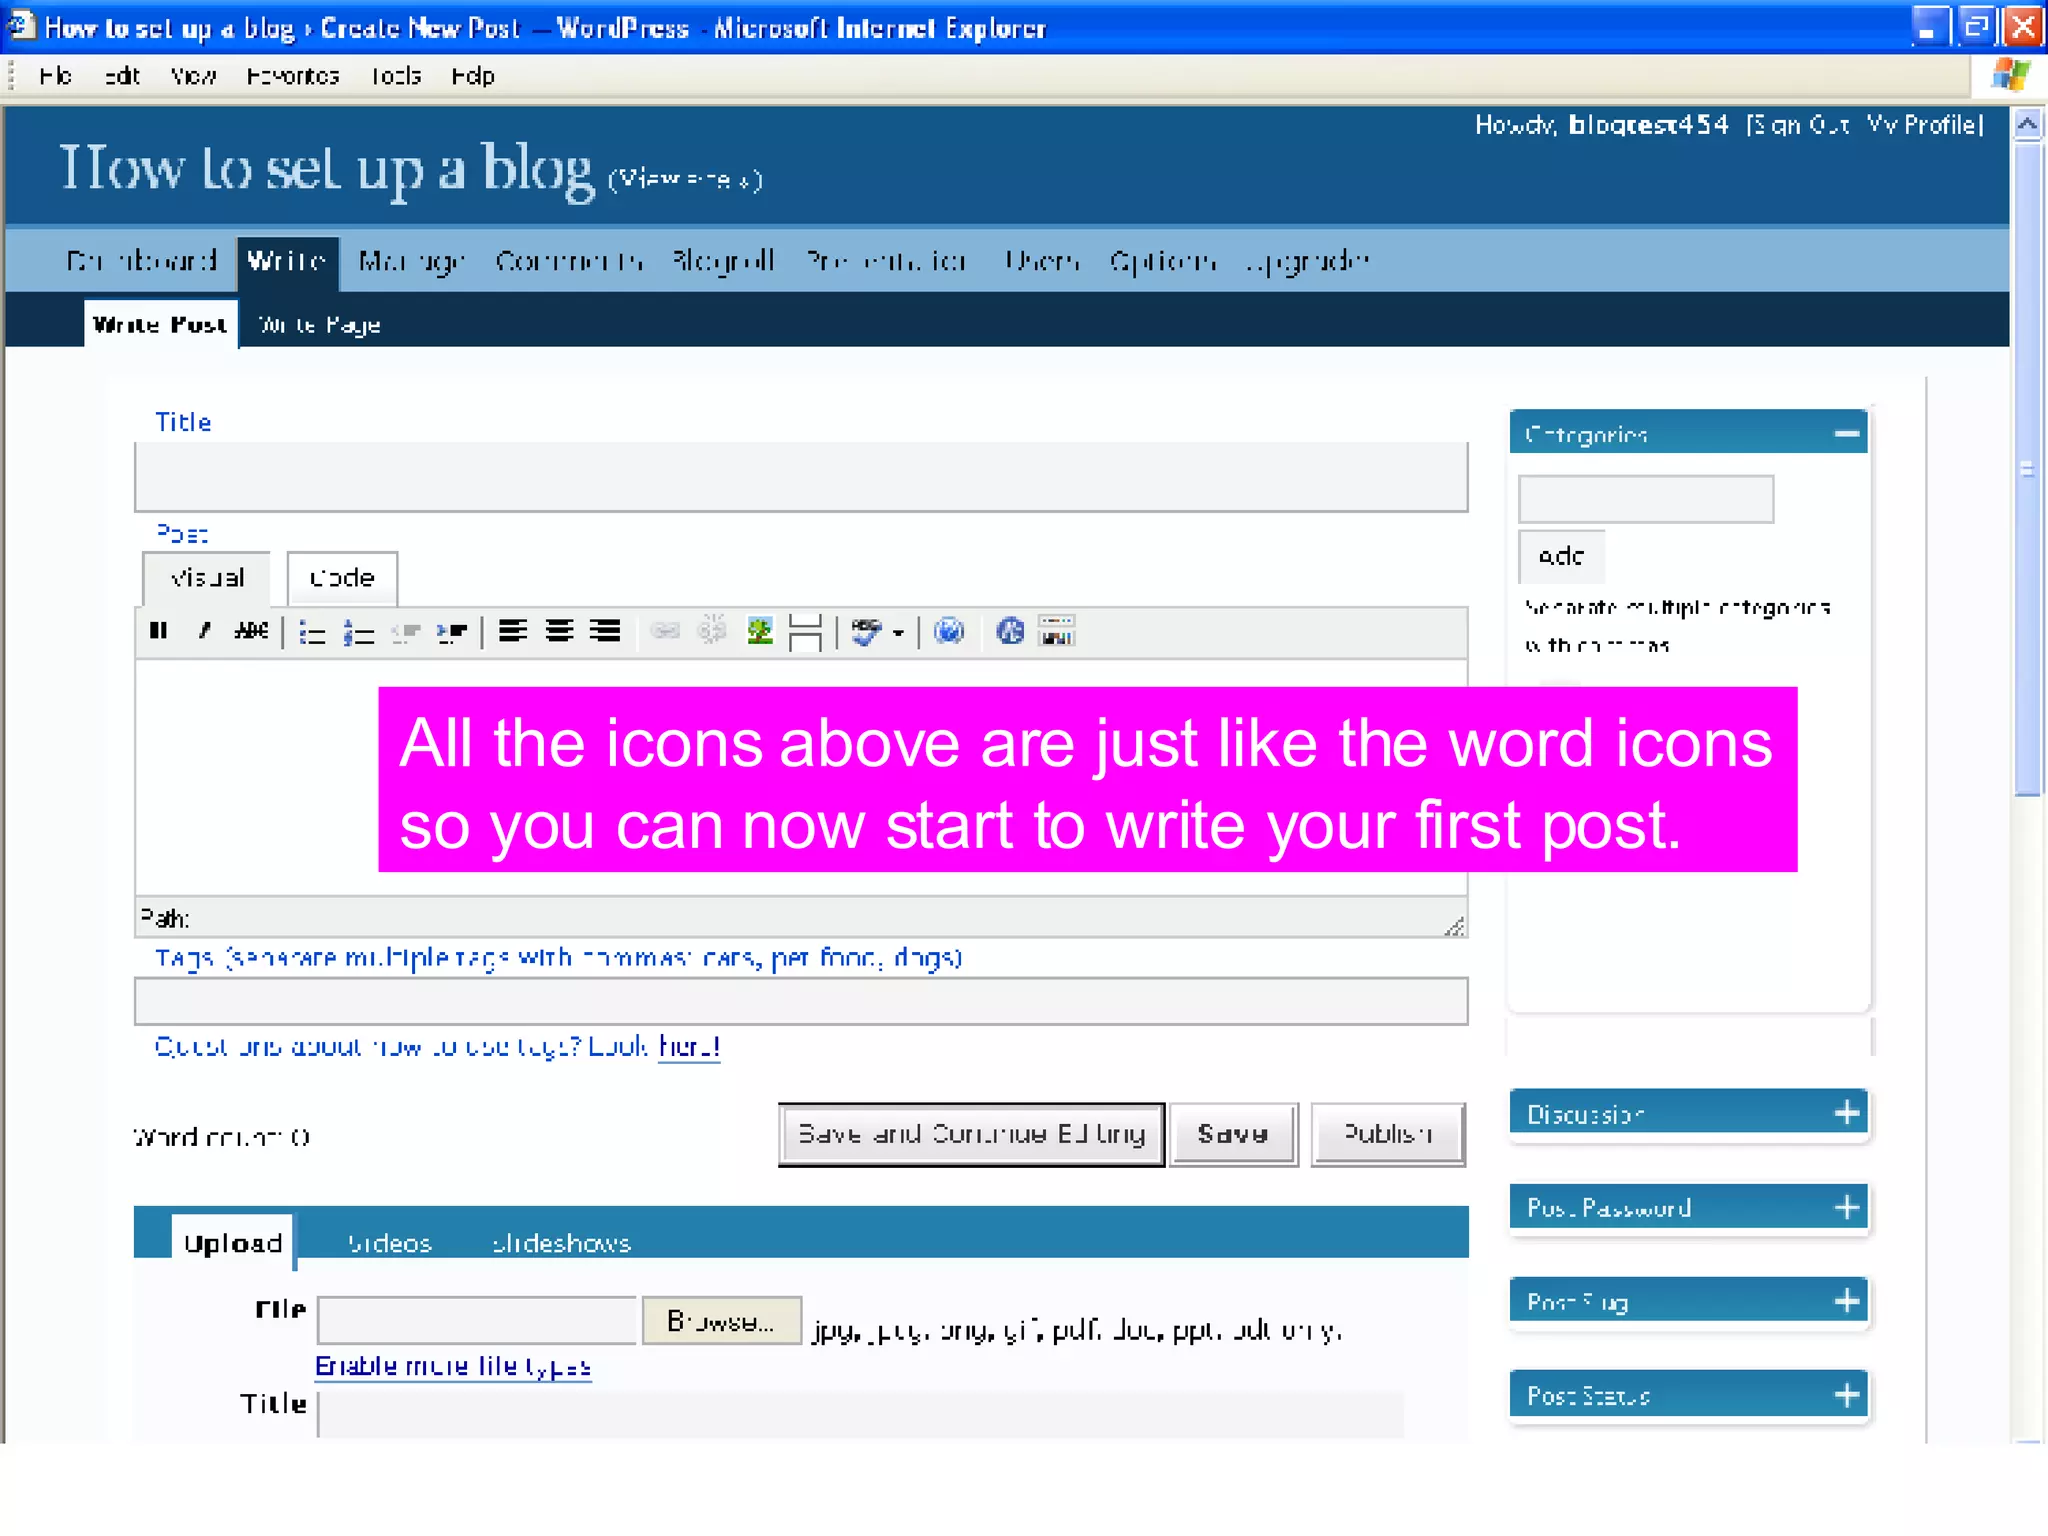The height and width of the screenshot is (1536, 2048).
Task: Open the Upgrades tab
Action: click(1307, 262)
